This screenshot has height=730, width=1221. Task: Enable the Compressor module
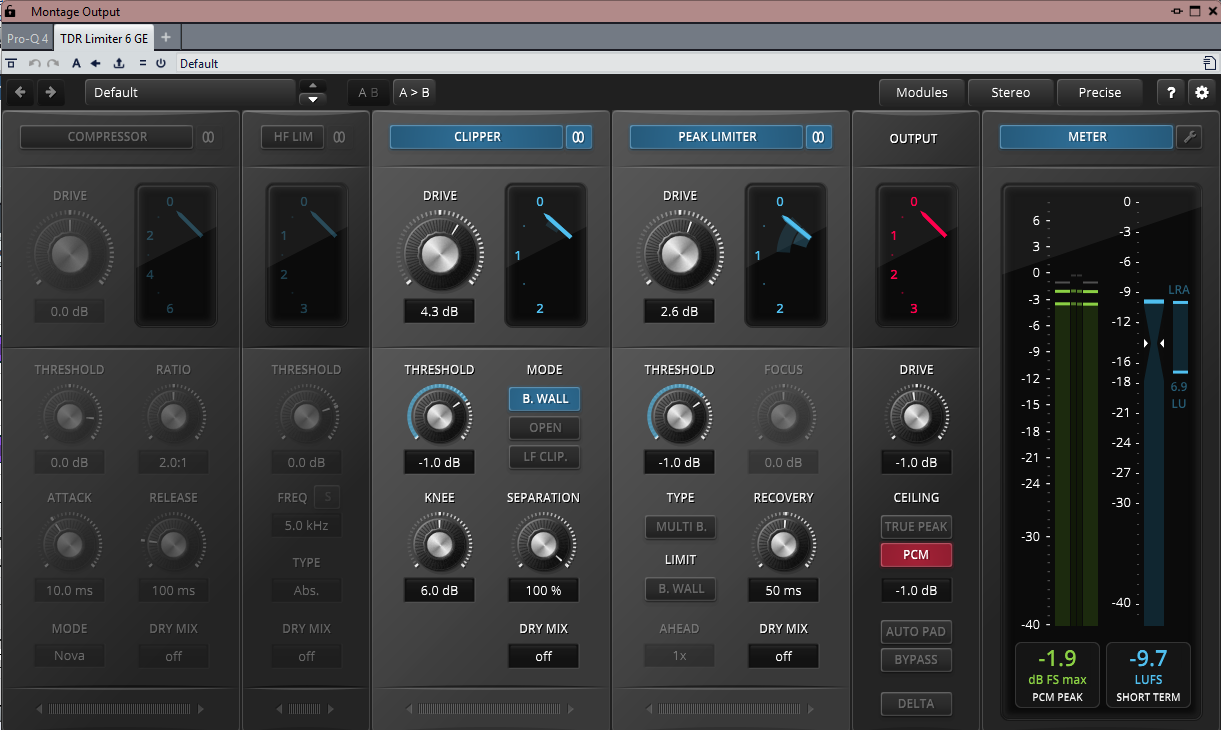click(107, 137)
